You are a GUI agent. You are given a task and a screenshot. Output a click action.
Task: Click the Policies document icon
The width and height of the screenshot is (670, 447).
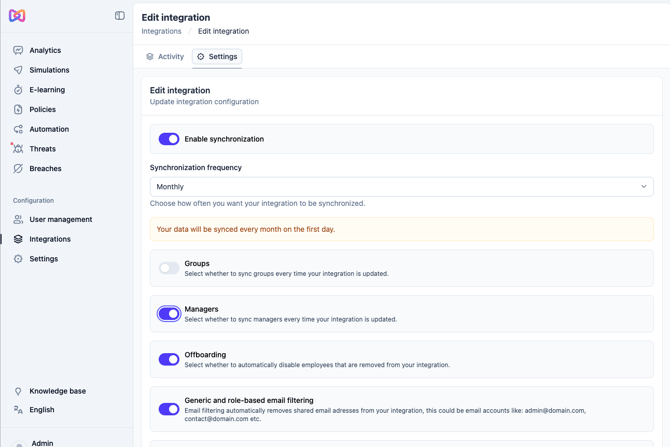coord(18,109)
